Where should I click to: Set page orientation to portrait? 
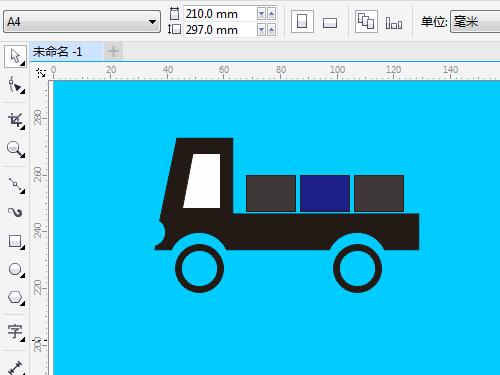pyautogui.click(x=302, y=22)
